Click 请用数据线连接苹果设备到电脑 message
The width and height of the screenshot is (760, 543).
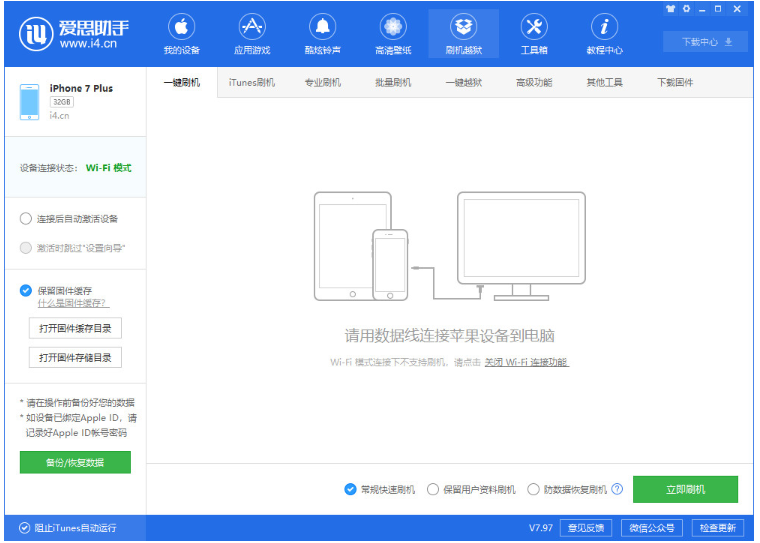click(449, 335)
